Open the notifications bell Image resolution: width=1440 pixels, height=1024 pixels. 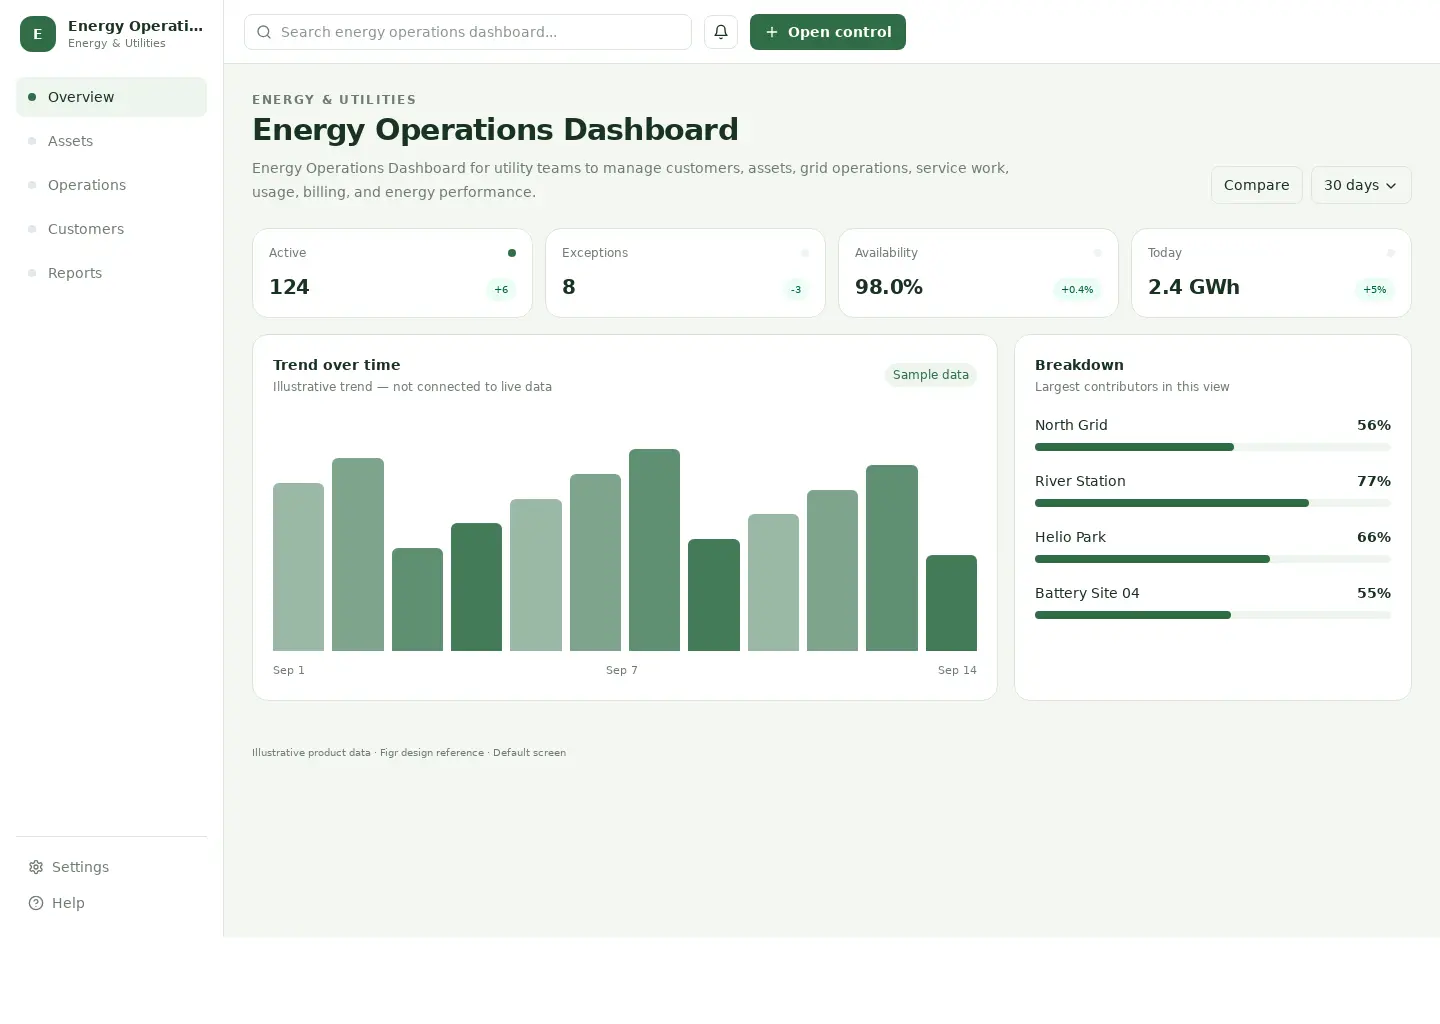[721, 32]
